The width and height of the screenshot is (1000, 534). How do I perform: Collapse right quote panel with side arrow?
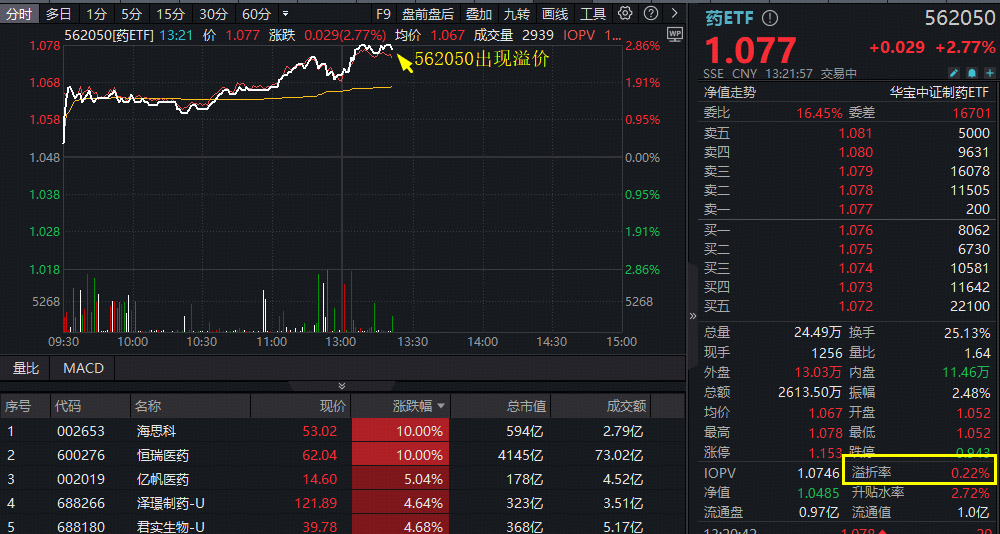(692, 315)
